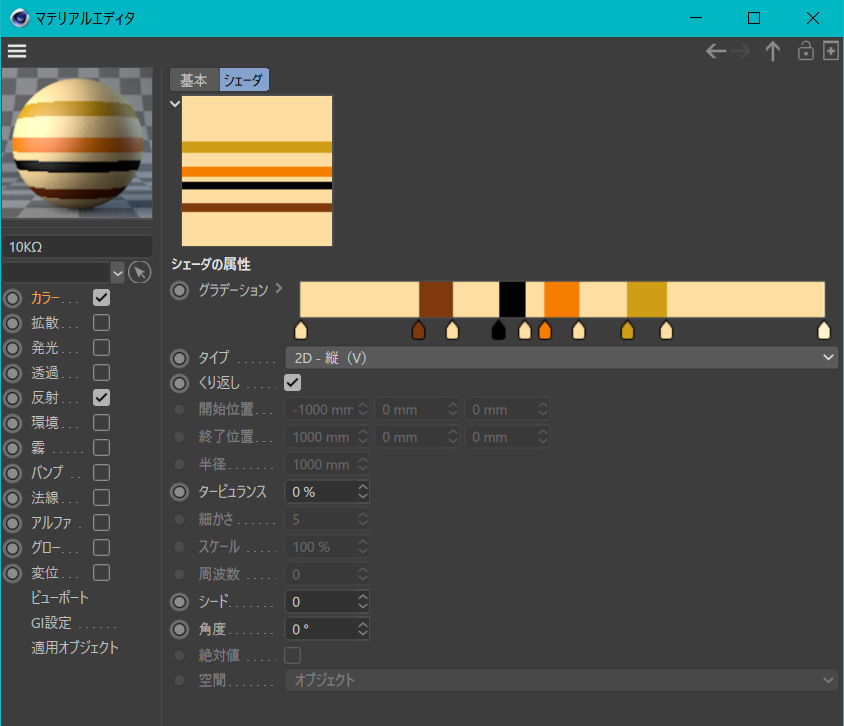Viewport: 844px width, 726px height.
Task: Switch to the 基本 tab
Action: 194,81
